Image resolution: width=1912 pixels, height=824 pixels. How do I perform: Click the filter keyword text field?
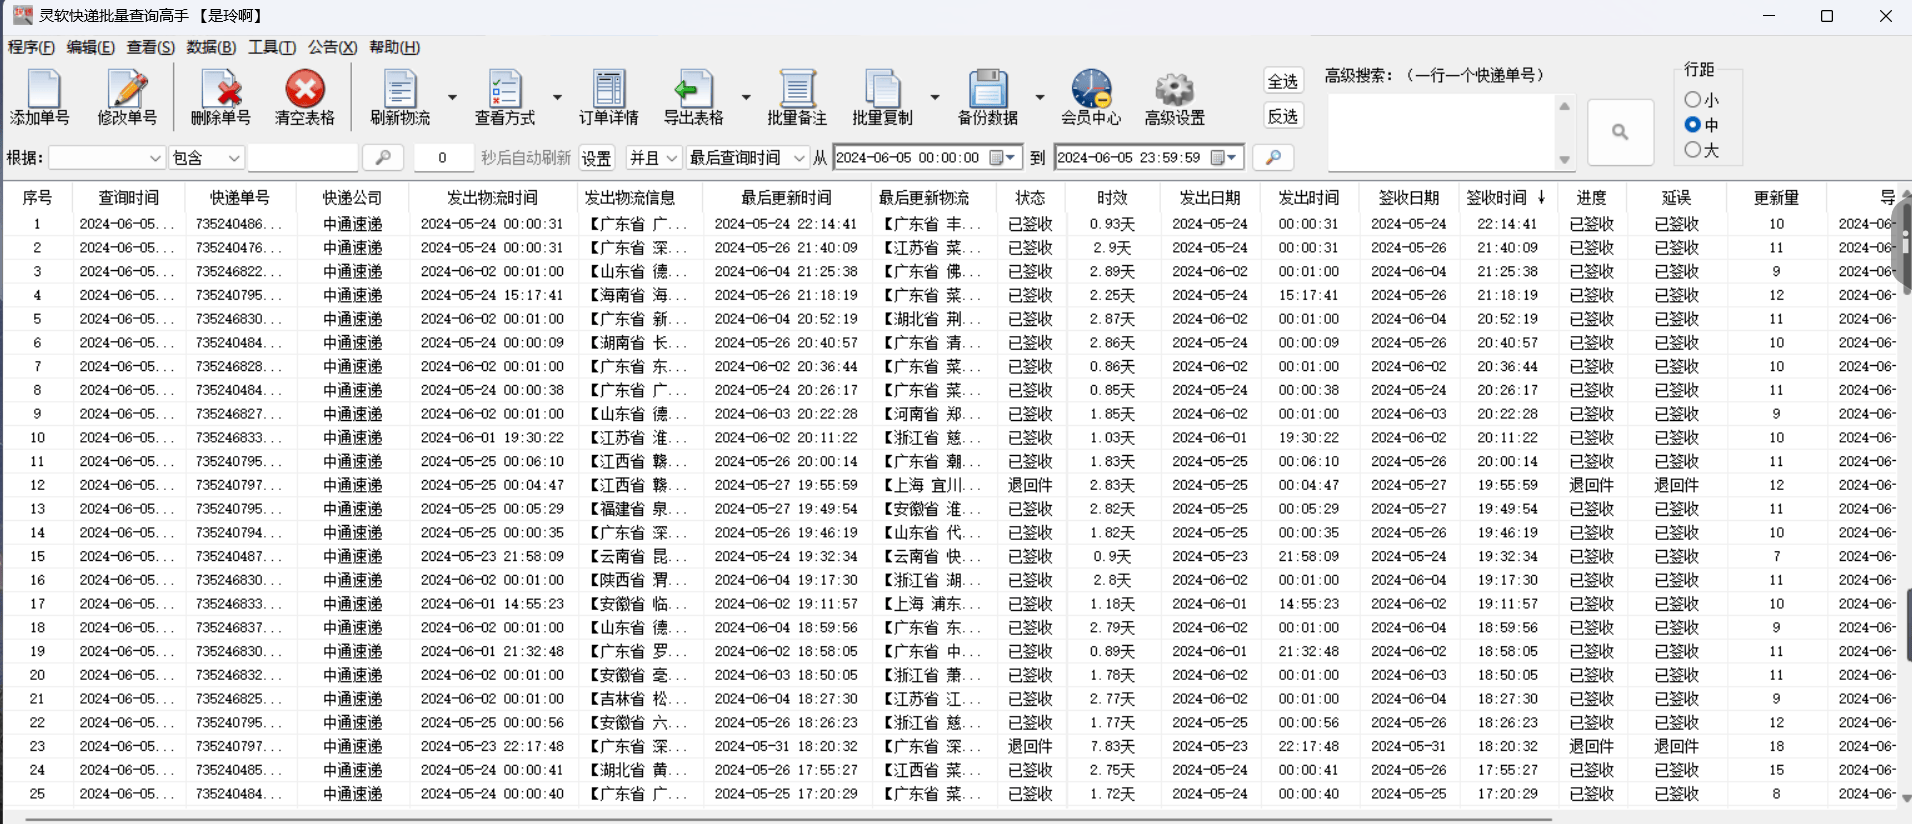303,158
